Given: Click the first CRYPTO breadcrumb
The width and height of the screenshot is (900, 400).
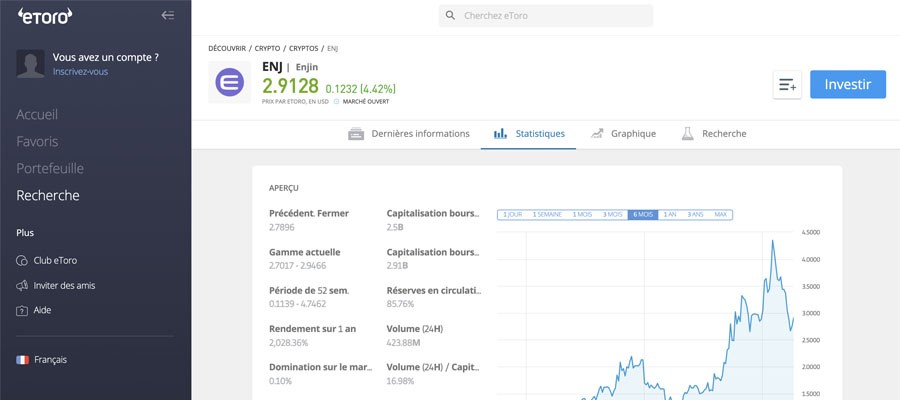Looking at the screenshot, I should (267, 48).
